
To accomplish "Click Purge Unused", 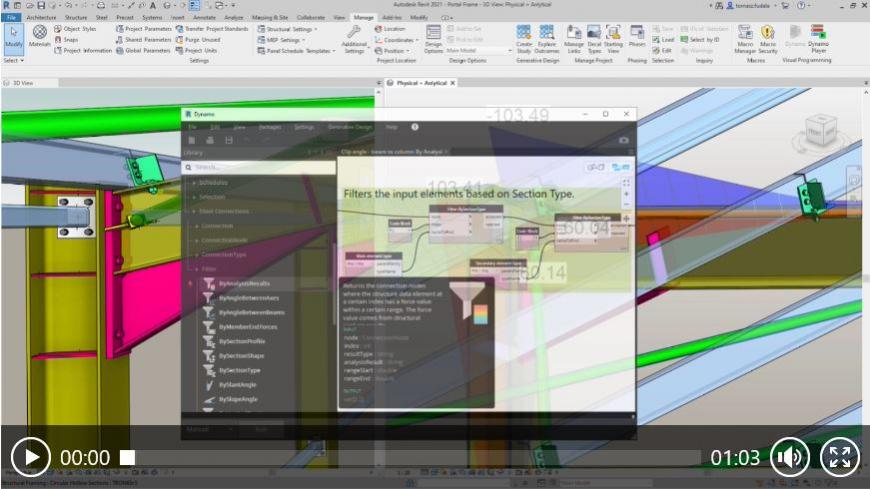I will click(x=198, y=39).
